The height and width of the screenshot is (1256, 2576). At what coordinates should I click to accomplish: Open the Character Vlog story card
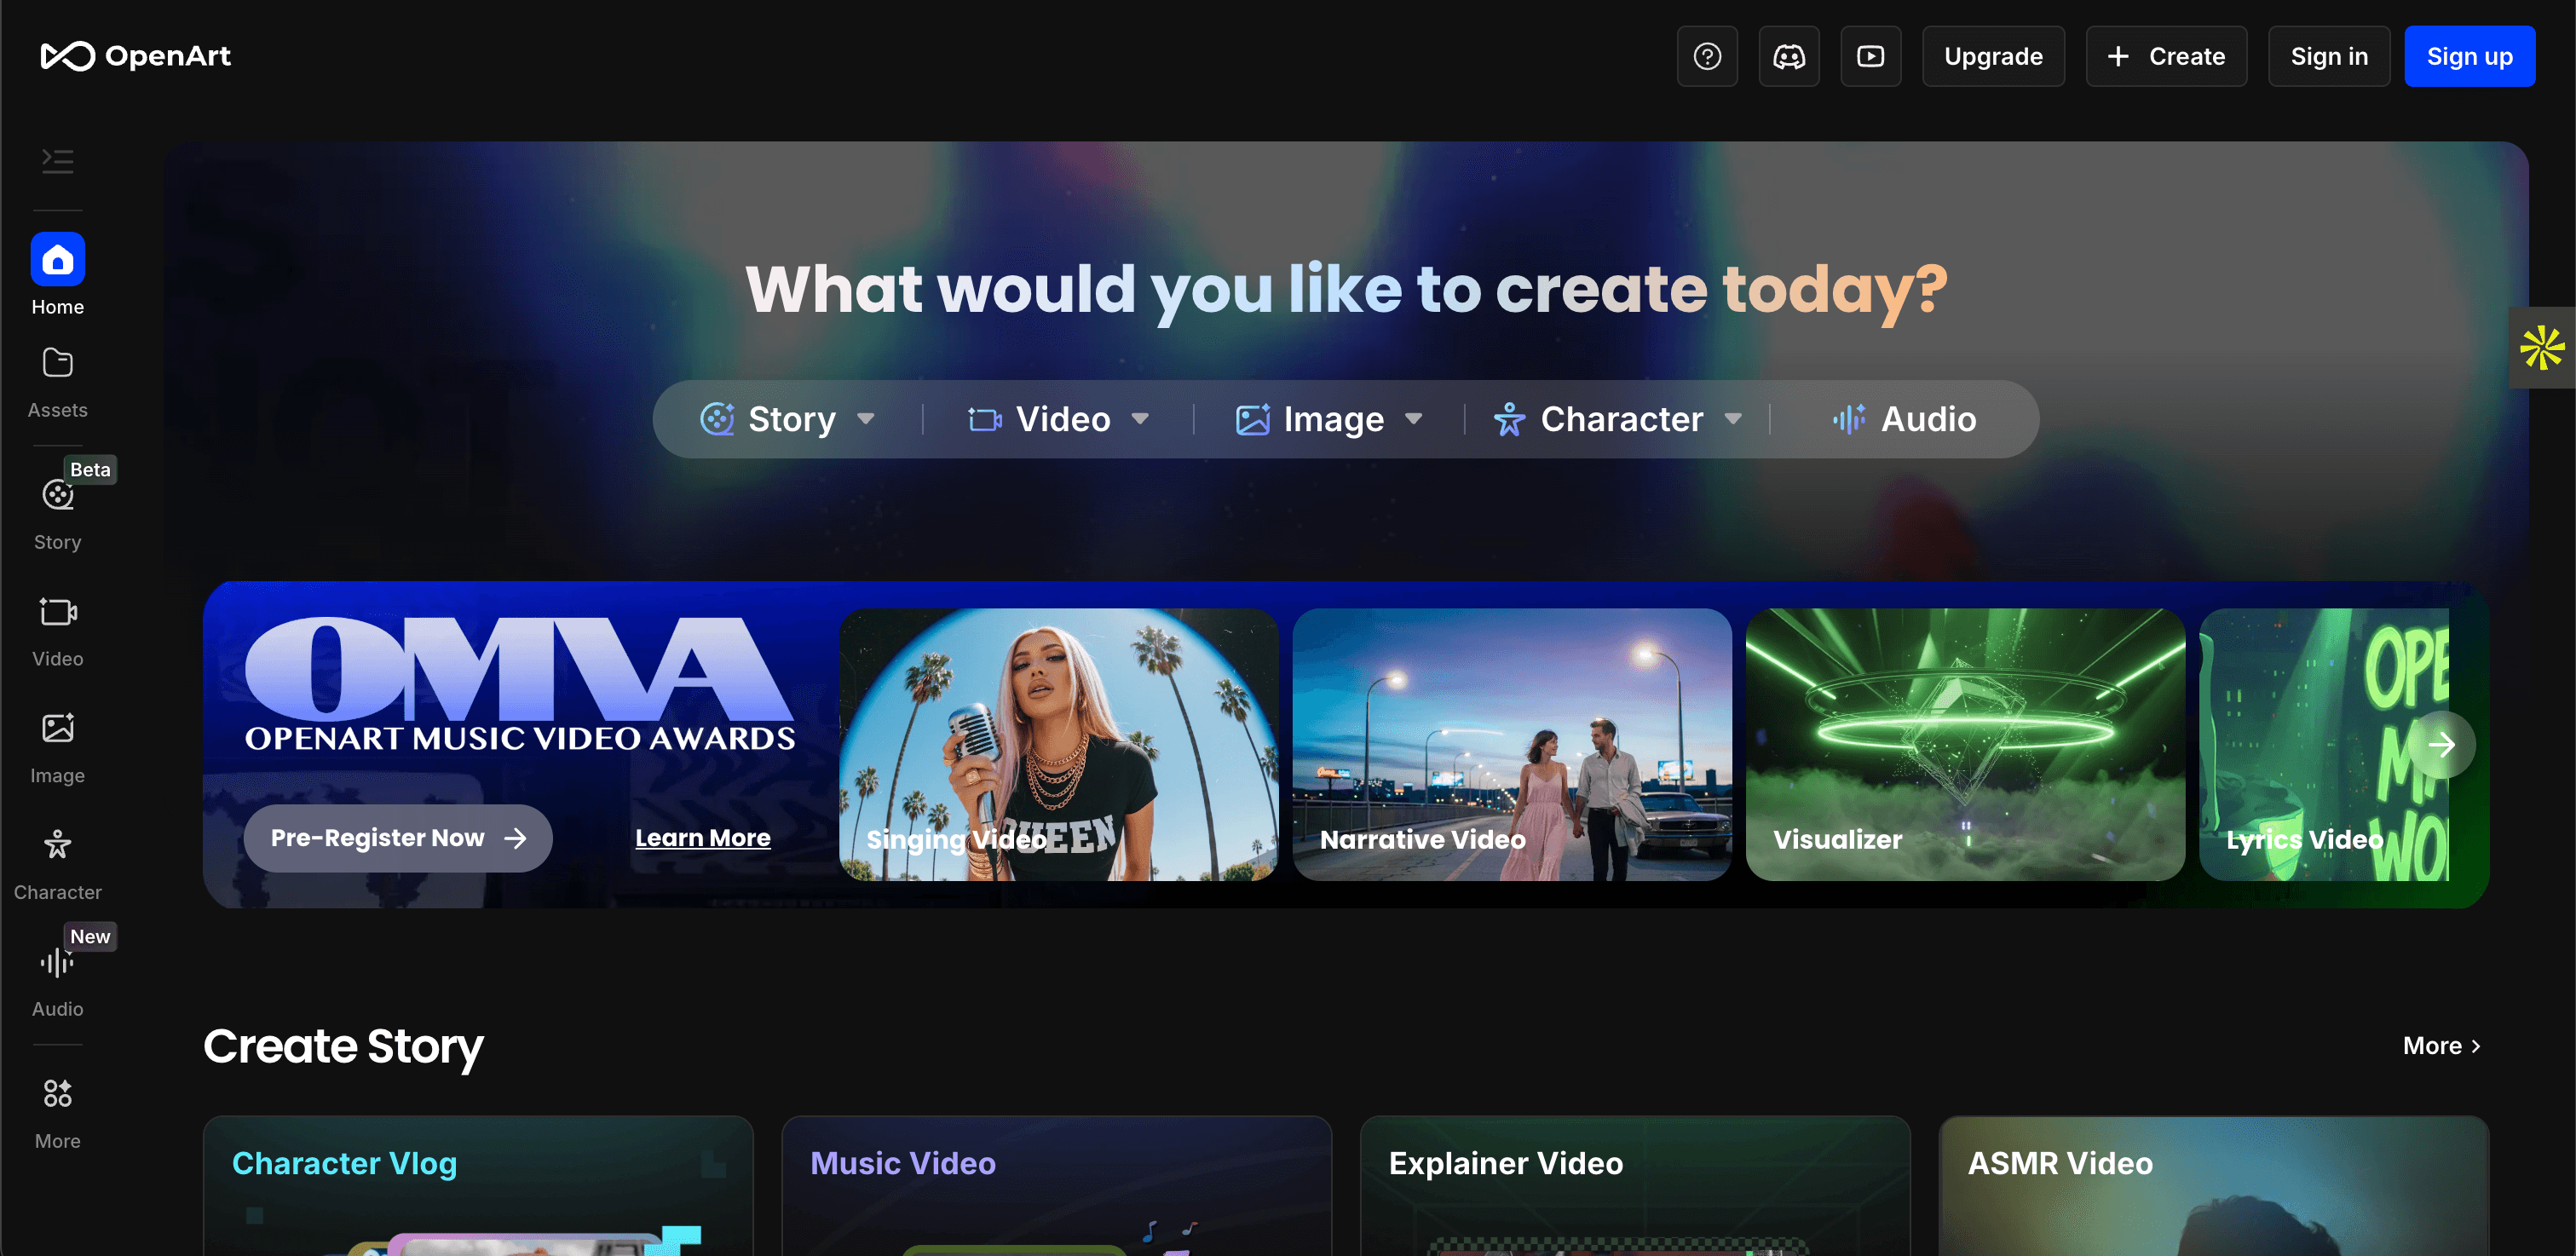(478, 1186)
